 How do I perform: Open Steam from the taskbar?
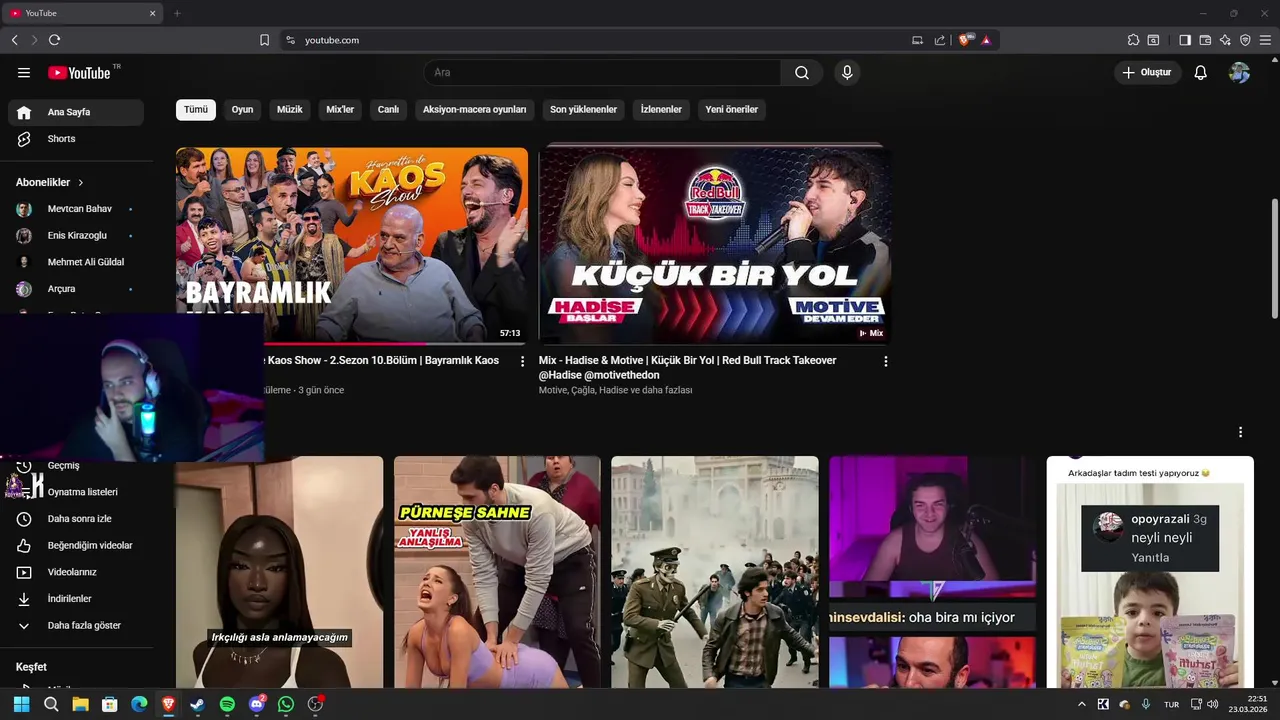[x=198, y=704]
